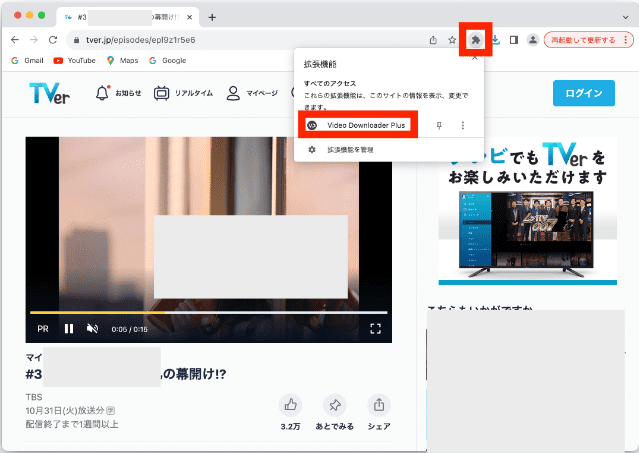This screenshot has height=453, width=639.
Task: Select Video Downloader Plus extension
Action: click(x=358, y=125)
